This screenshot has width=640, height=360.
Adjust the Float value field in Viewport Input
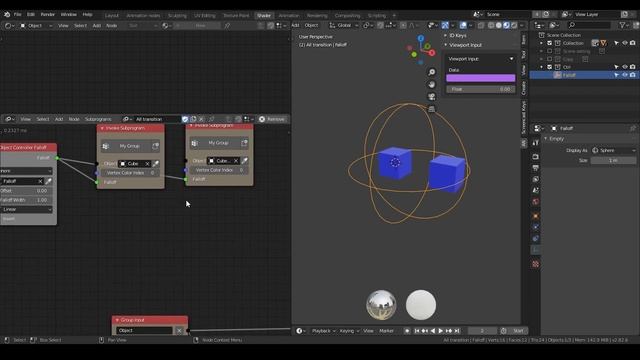point(480,89)
